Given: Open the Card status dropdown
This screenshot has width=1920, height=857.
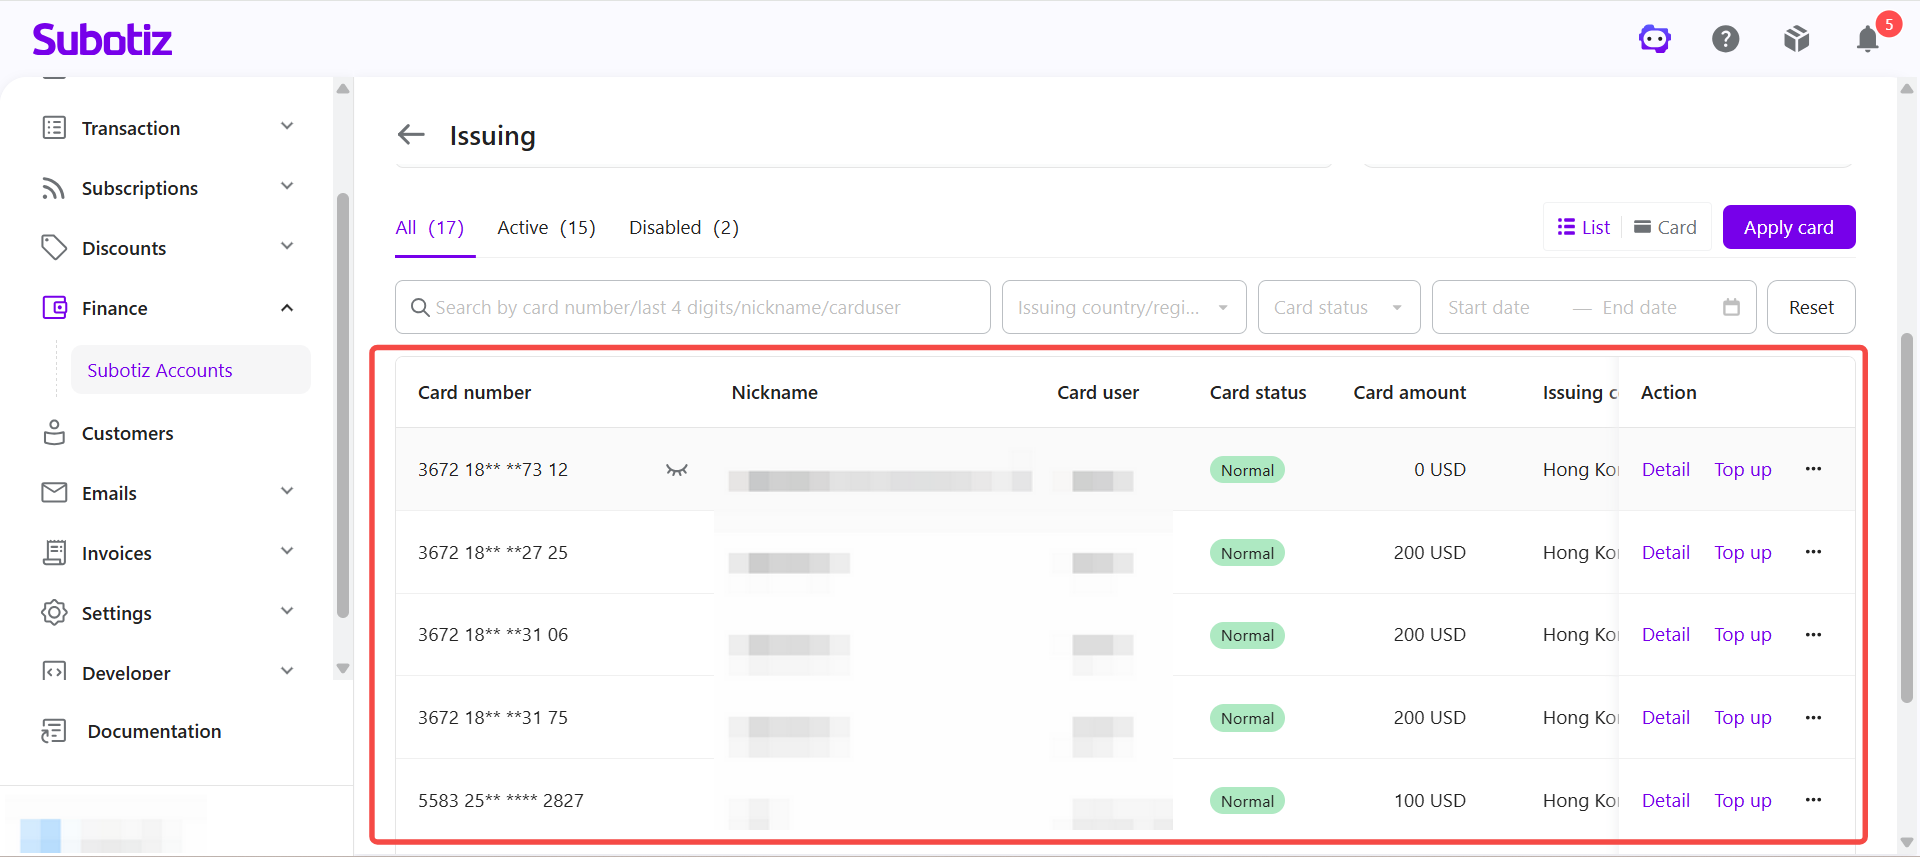Looking at the screenshot, I should 1339,307.
